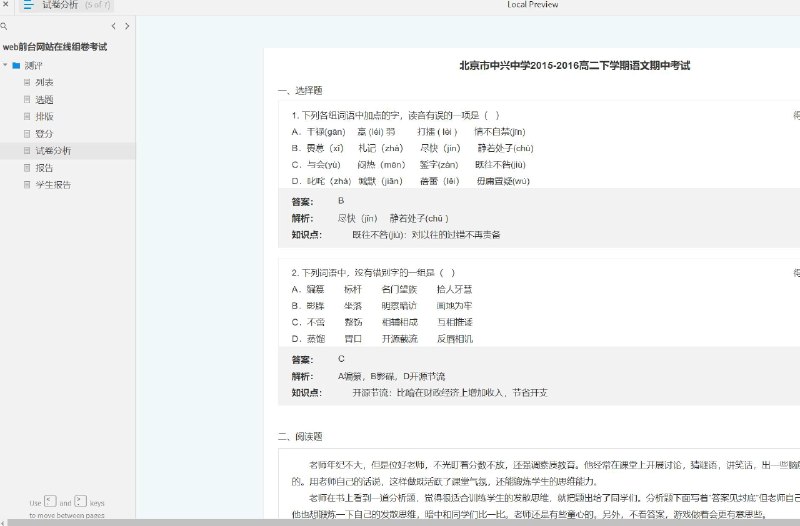Click question 2 text 下列词语中
800x526 pixels.
tap(373, 273)
